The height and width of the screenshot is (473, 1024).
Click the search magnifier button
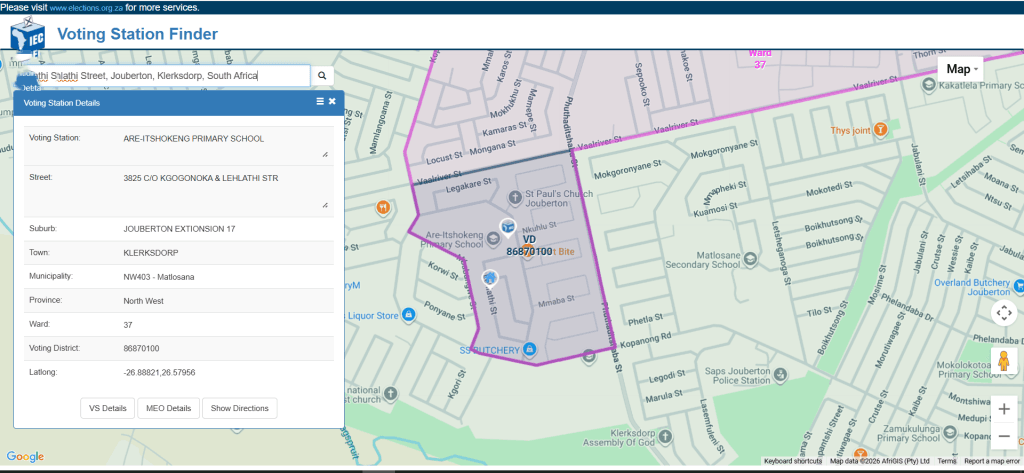point(322,75)
